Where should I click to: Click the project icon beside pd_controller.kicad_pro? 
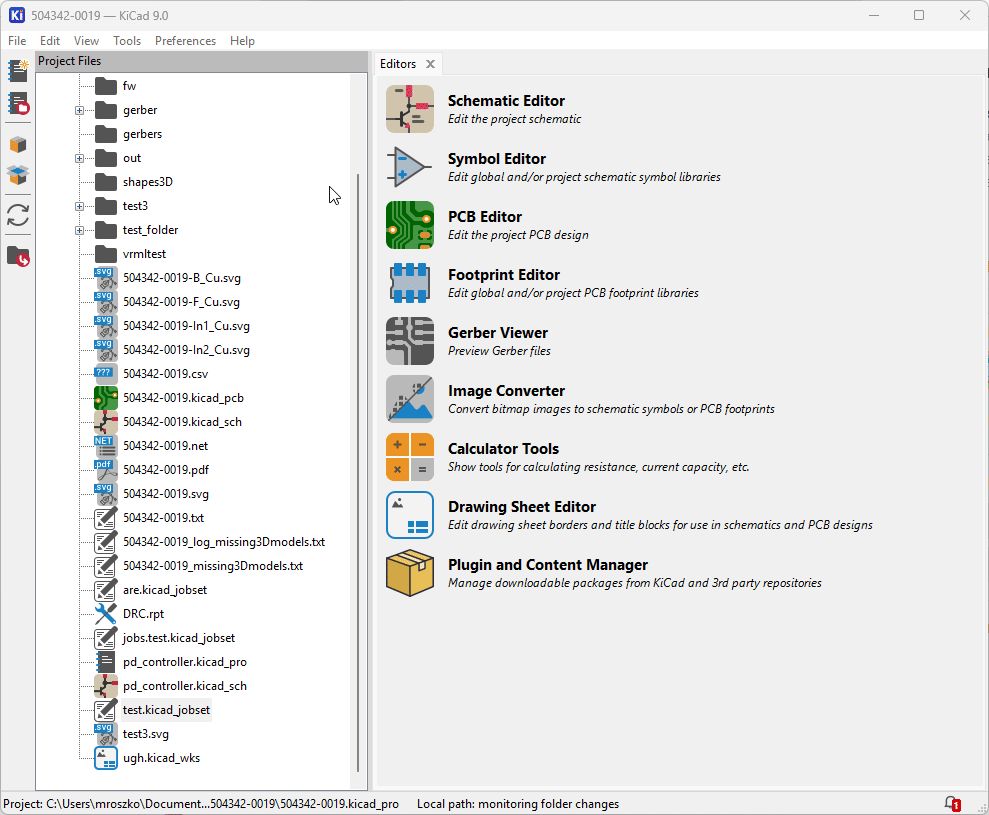(106, 662)
